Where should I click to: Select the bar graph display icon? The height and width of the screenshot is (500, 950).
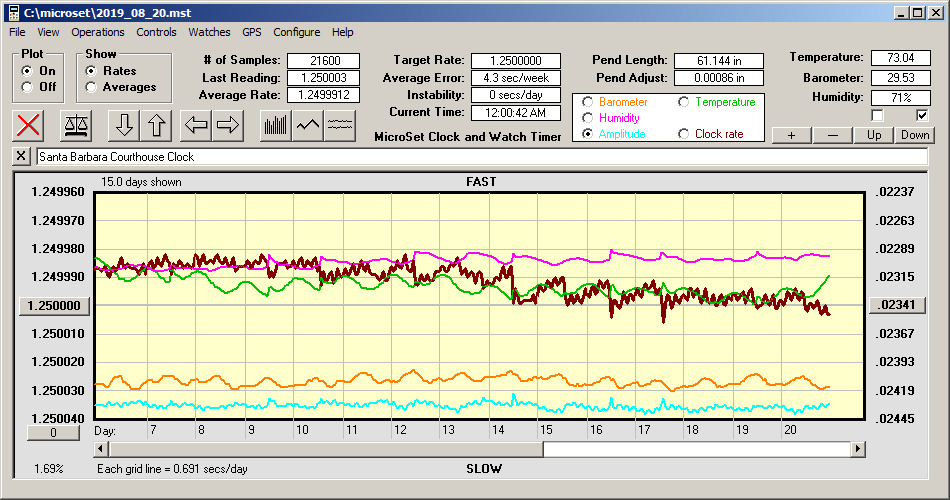click(x=276, y=125)
